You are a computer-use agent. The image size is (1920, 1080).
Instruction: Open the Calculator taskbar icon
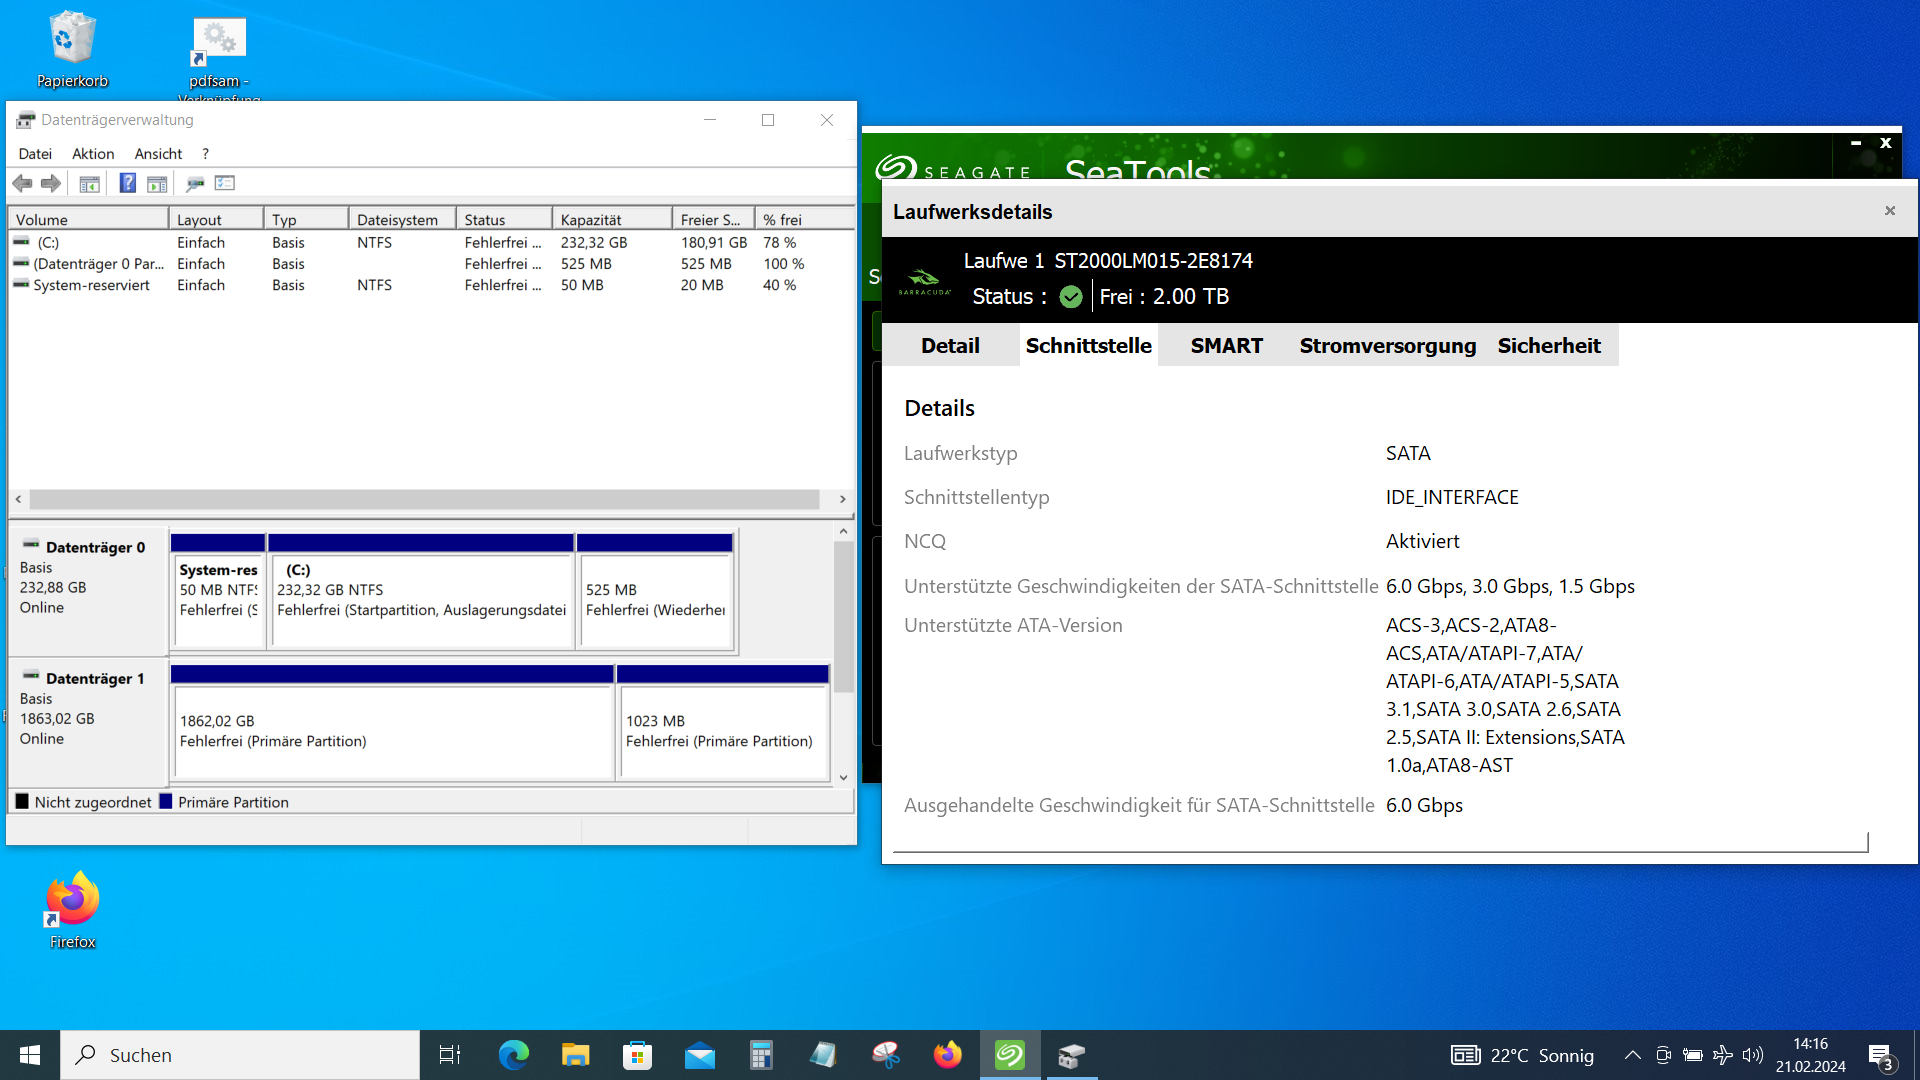(761, 1055)
